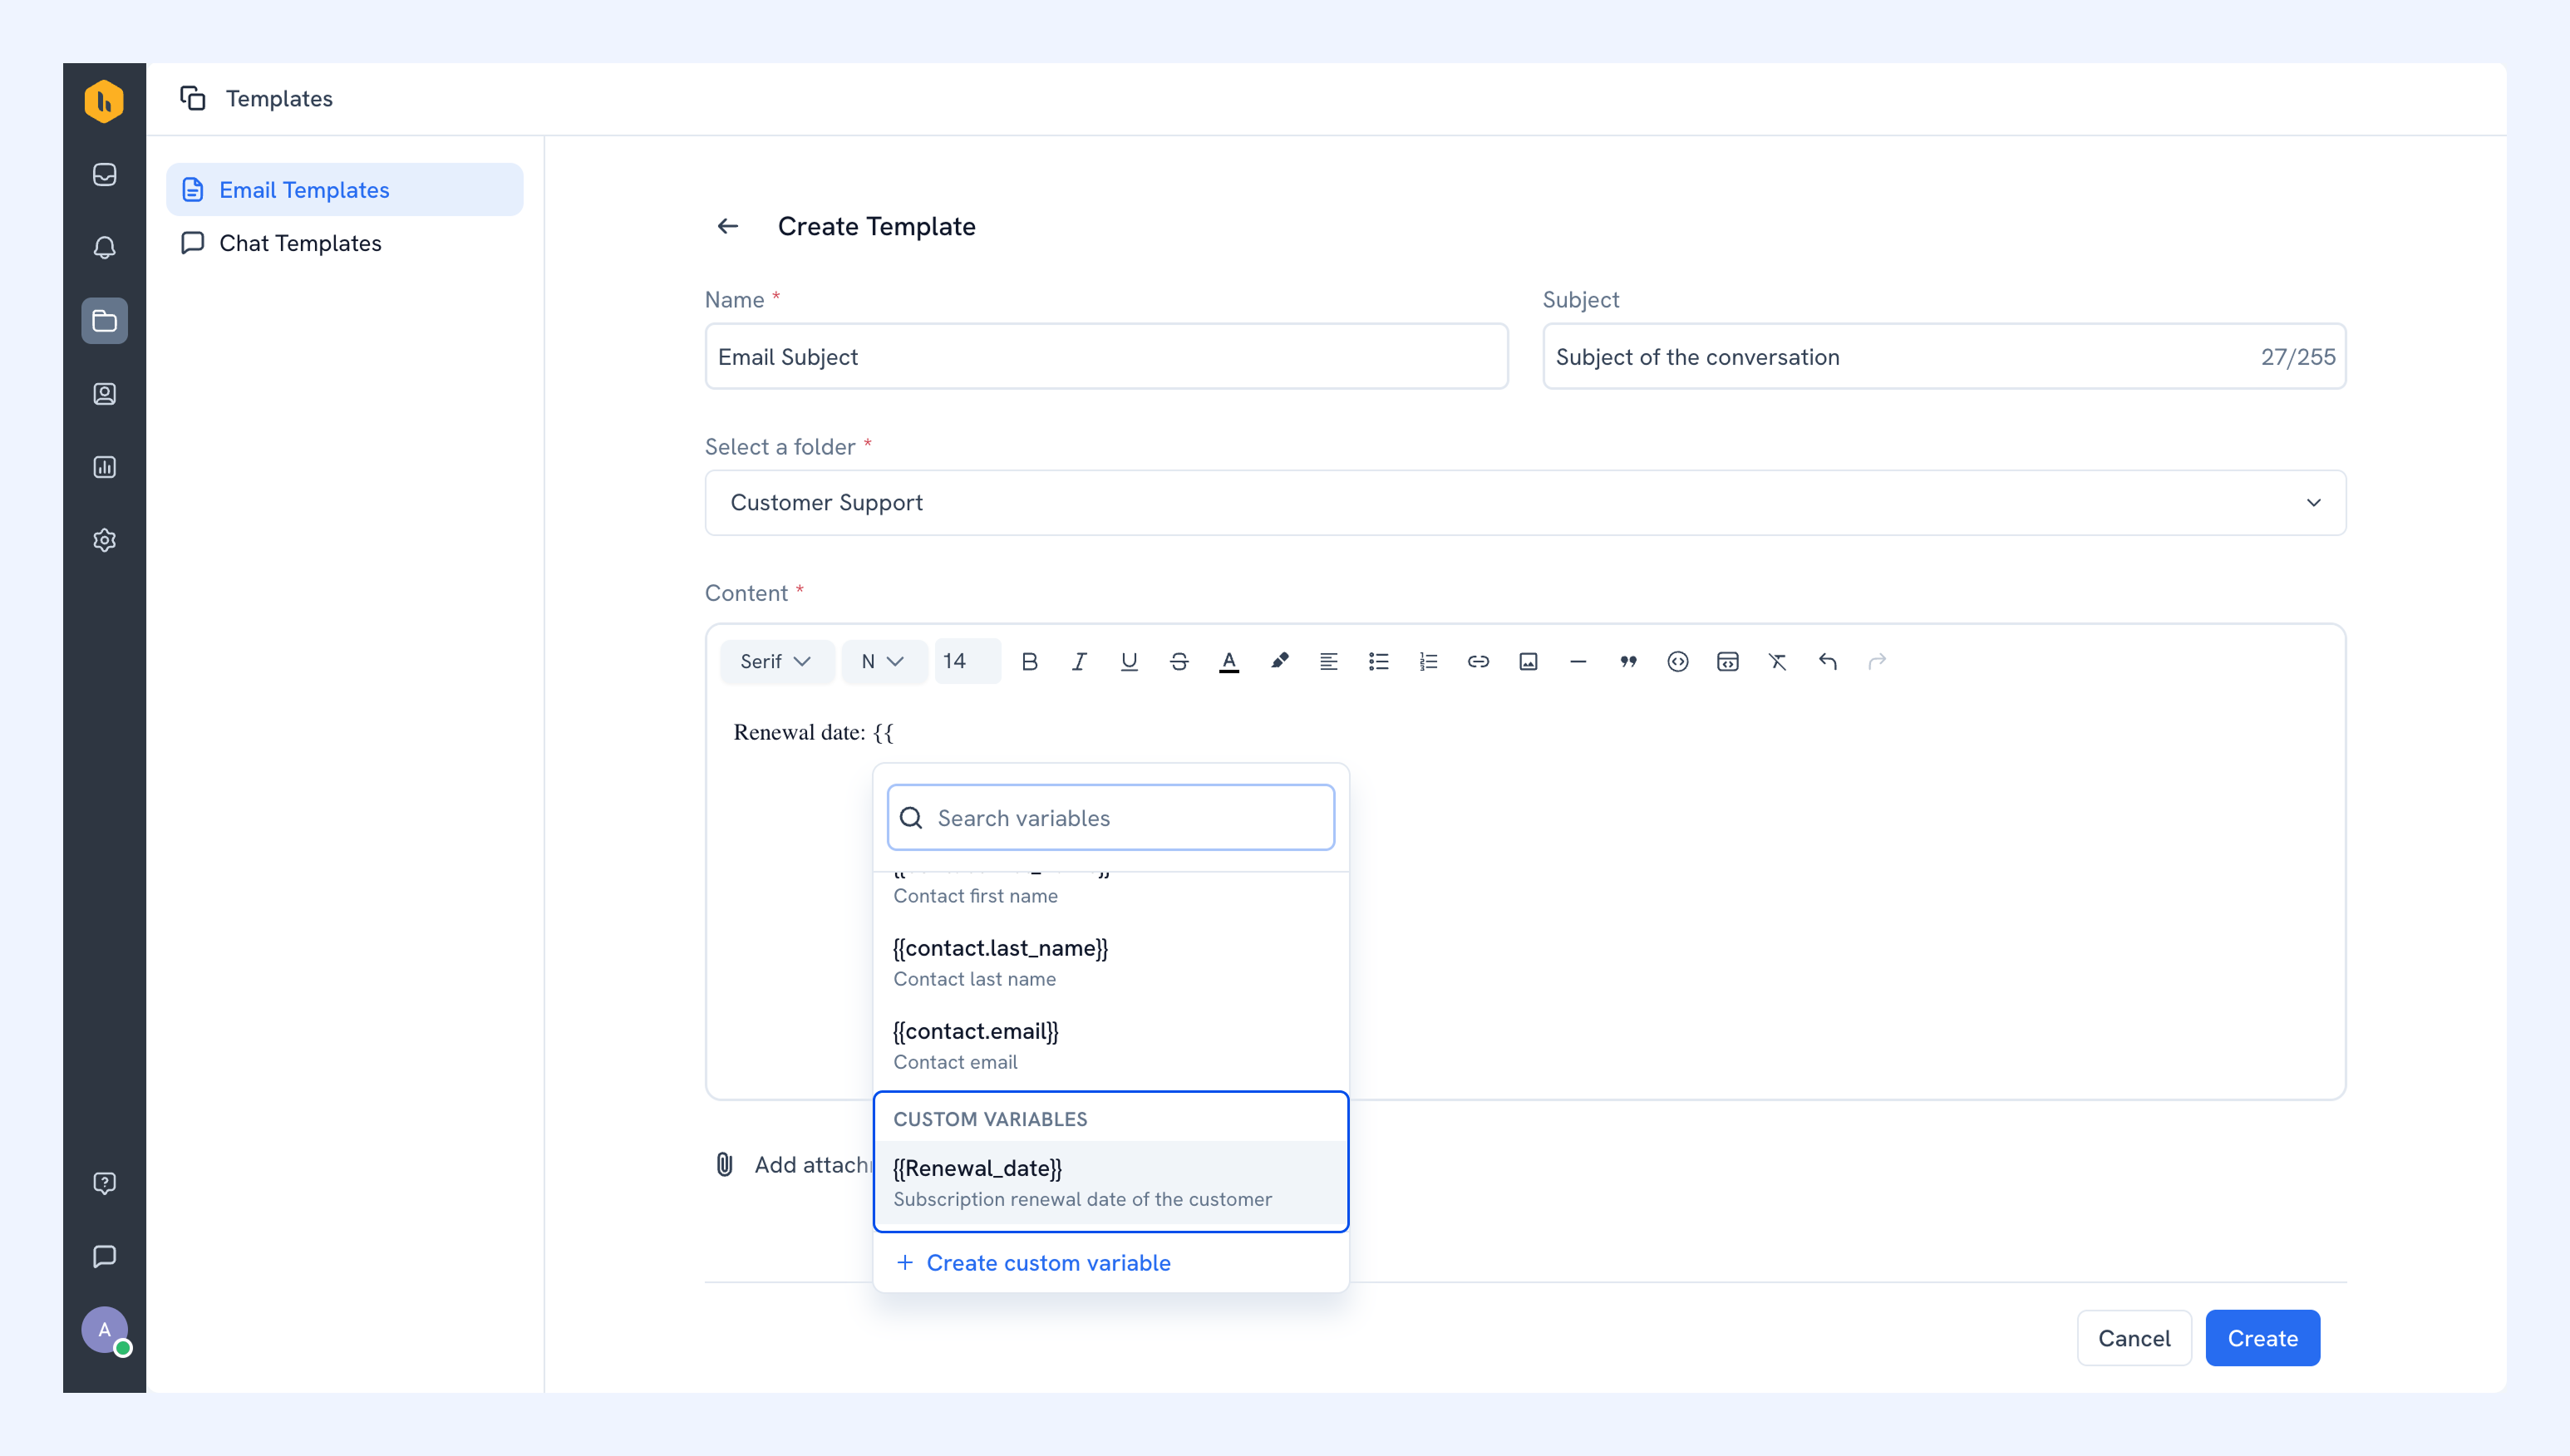The width and height of the screenshot is (2570, 1456).
Task: Click the Create button
Action: pyautogui.click(x=2262, y=1338)
